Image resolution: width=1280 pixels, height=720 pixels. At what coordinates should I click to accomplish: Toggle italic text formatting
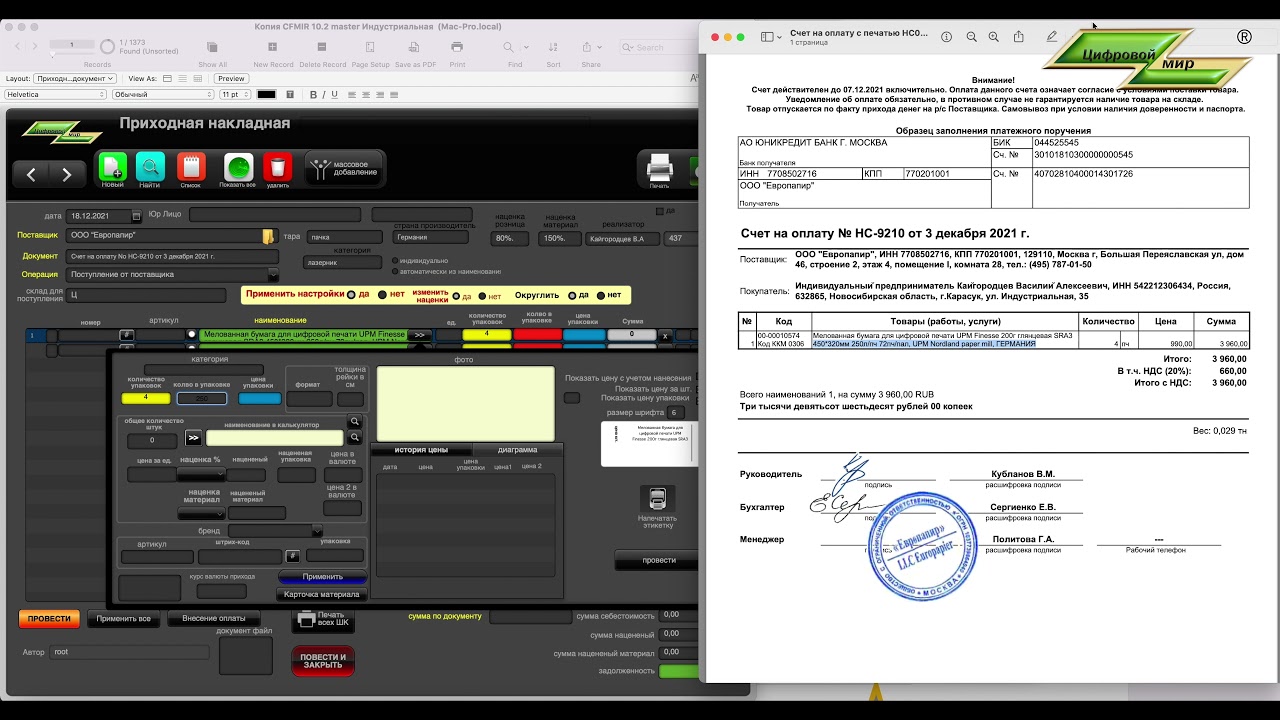pos(325,94)
